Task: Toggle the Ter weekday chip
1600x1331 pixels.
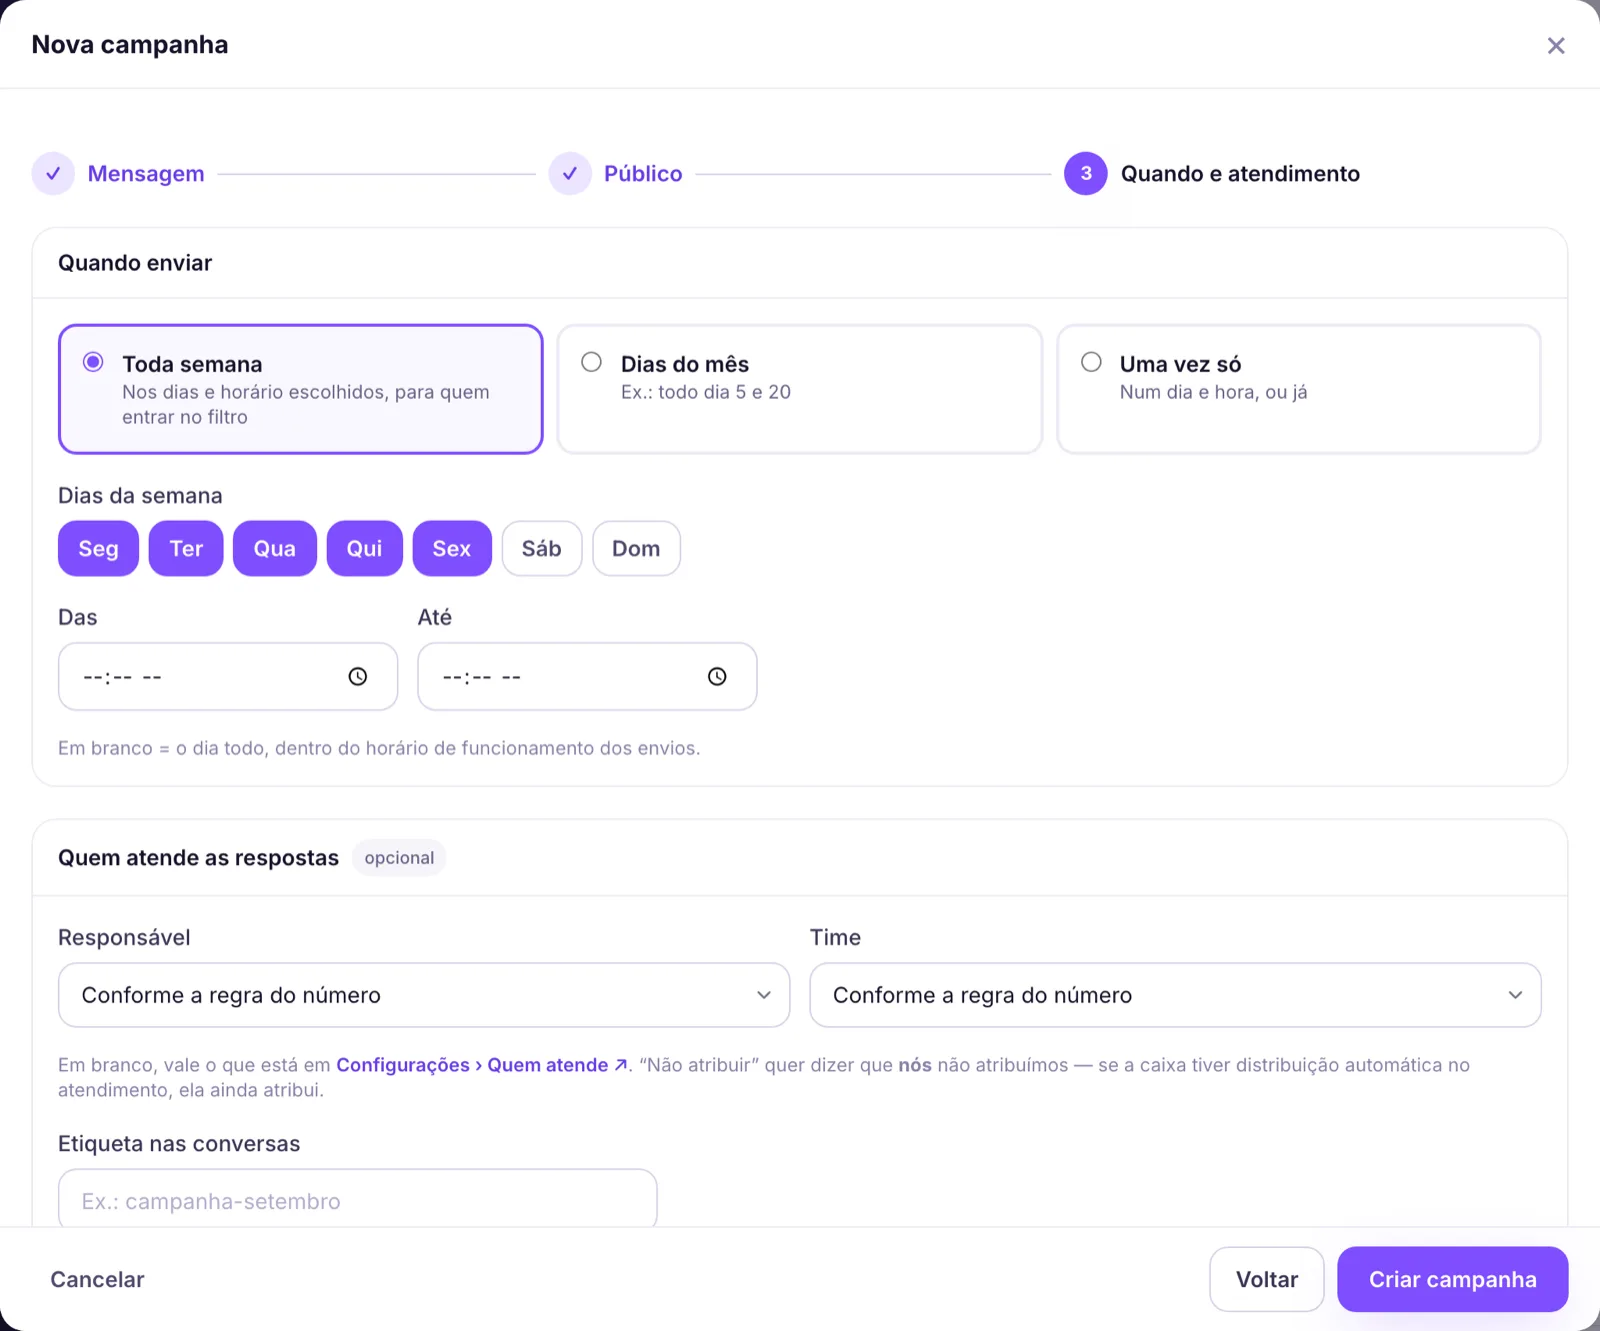Action: [186, 548]
